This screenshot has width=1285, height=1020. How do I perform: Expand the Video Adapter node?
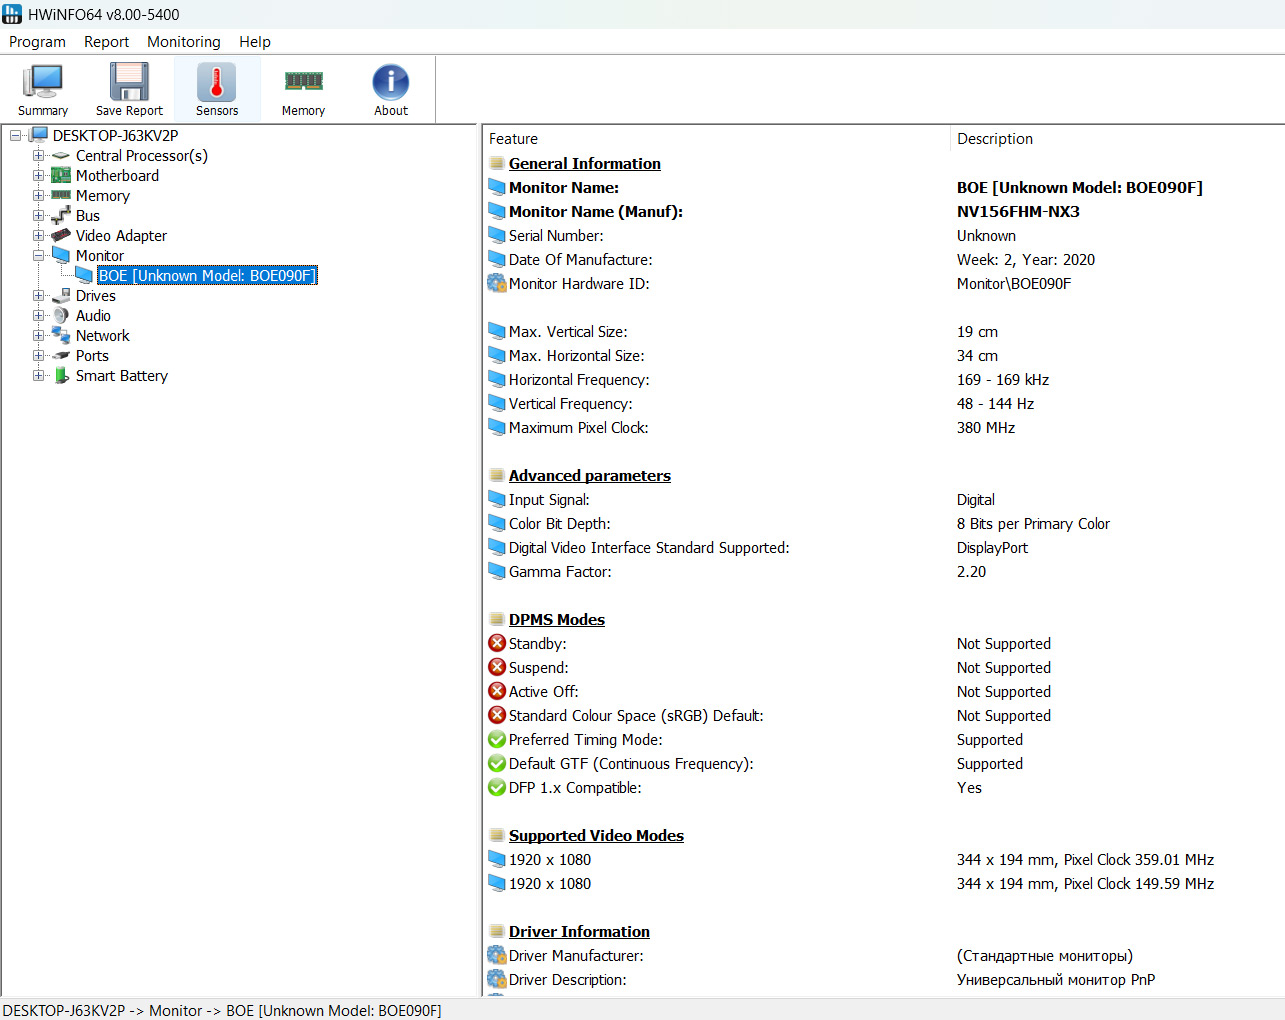click(38, 235)
